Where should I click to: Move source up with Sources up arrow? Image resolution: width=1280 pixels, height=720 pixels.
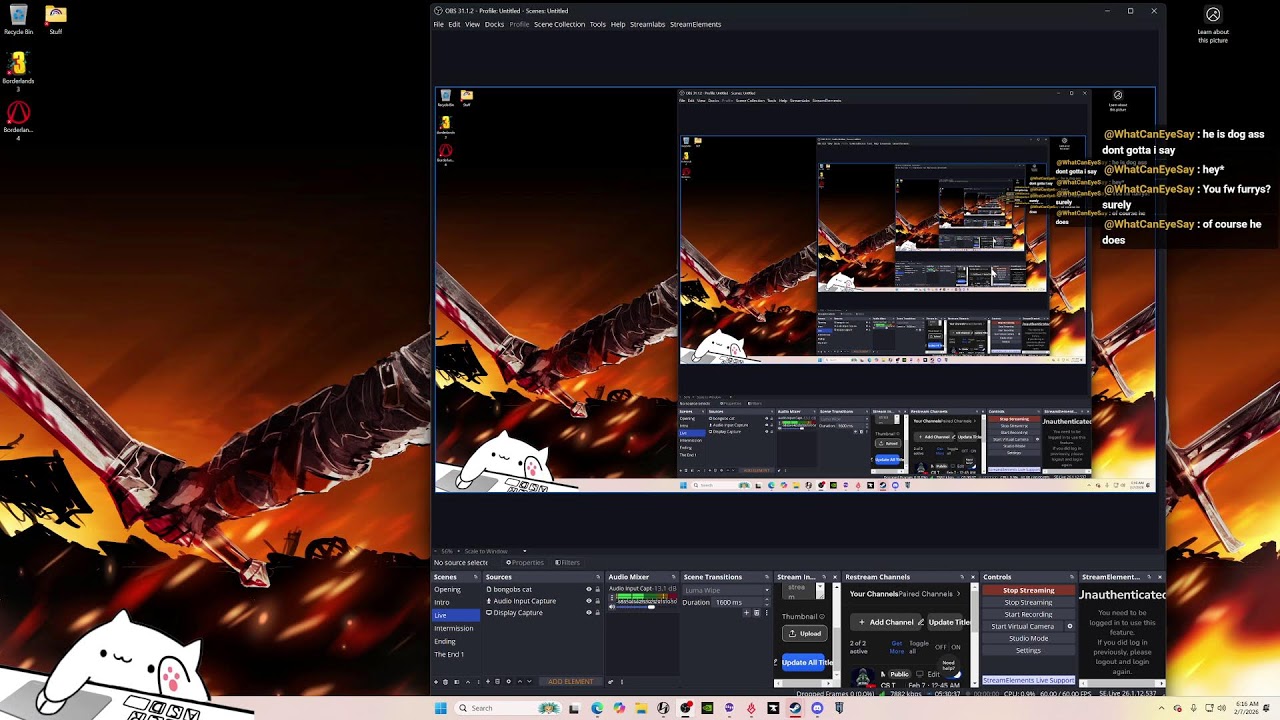click(519, 681)
